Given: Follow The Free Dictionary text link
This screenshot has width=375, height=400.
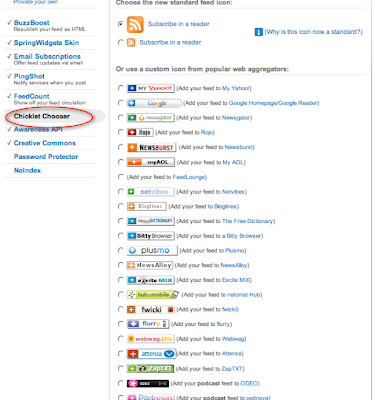Looking at the screenshot, I should pos(248,221).
